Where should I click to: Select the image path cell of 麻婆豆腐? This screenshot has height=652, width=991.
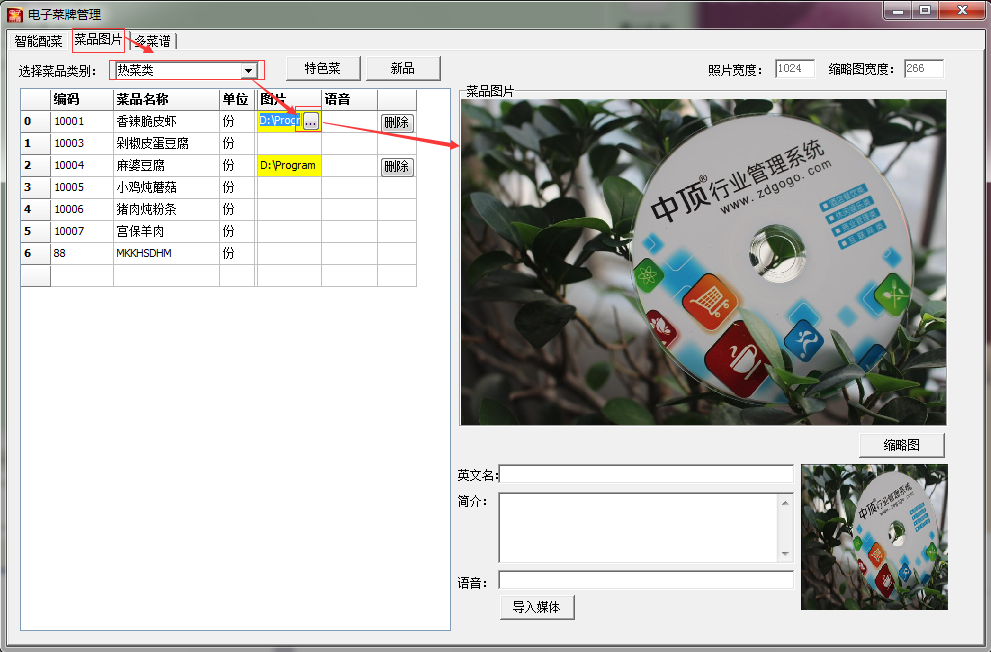tap(289, 166)
